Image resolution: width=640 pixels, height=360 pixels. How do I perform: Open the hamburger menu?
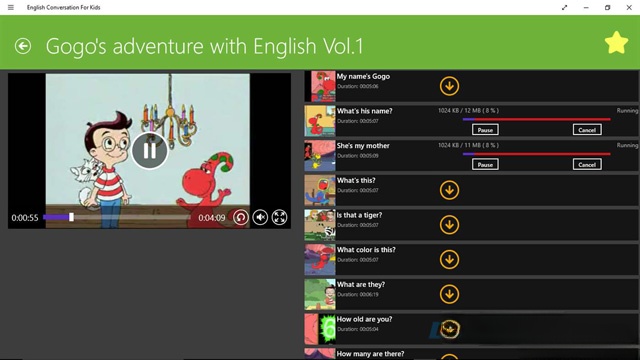tap(11, 7)
